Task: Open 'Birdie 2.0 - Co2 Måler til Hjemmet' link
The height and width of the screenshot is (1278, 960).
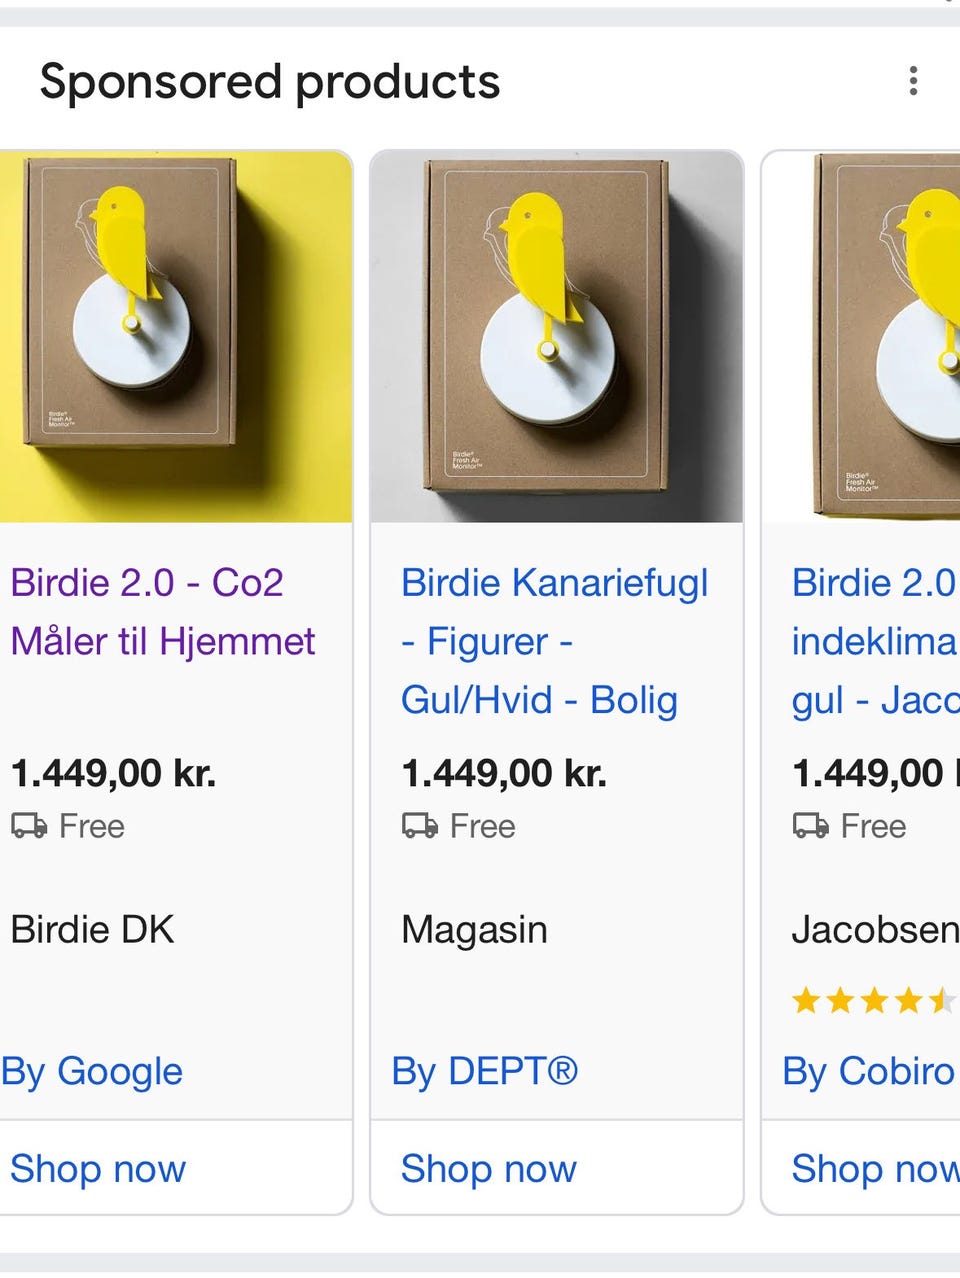Action: pyautogui.click(x=162, y=611)
